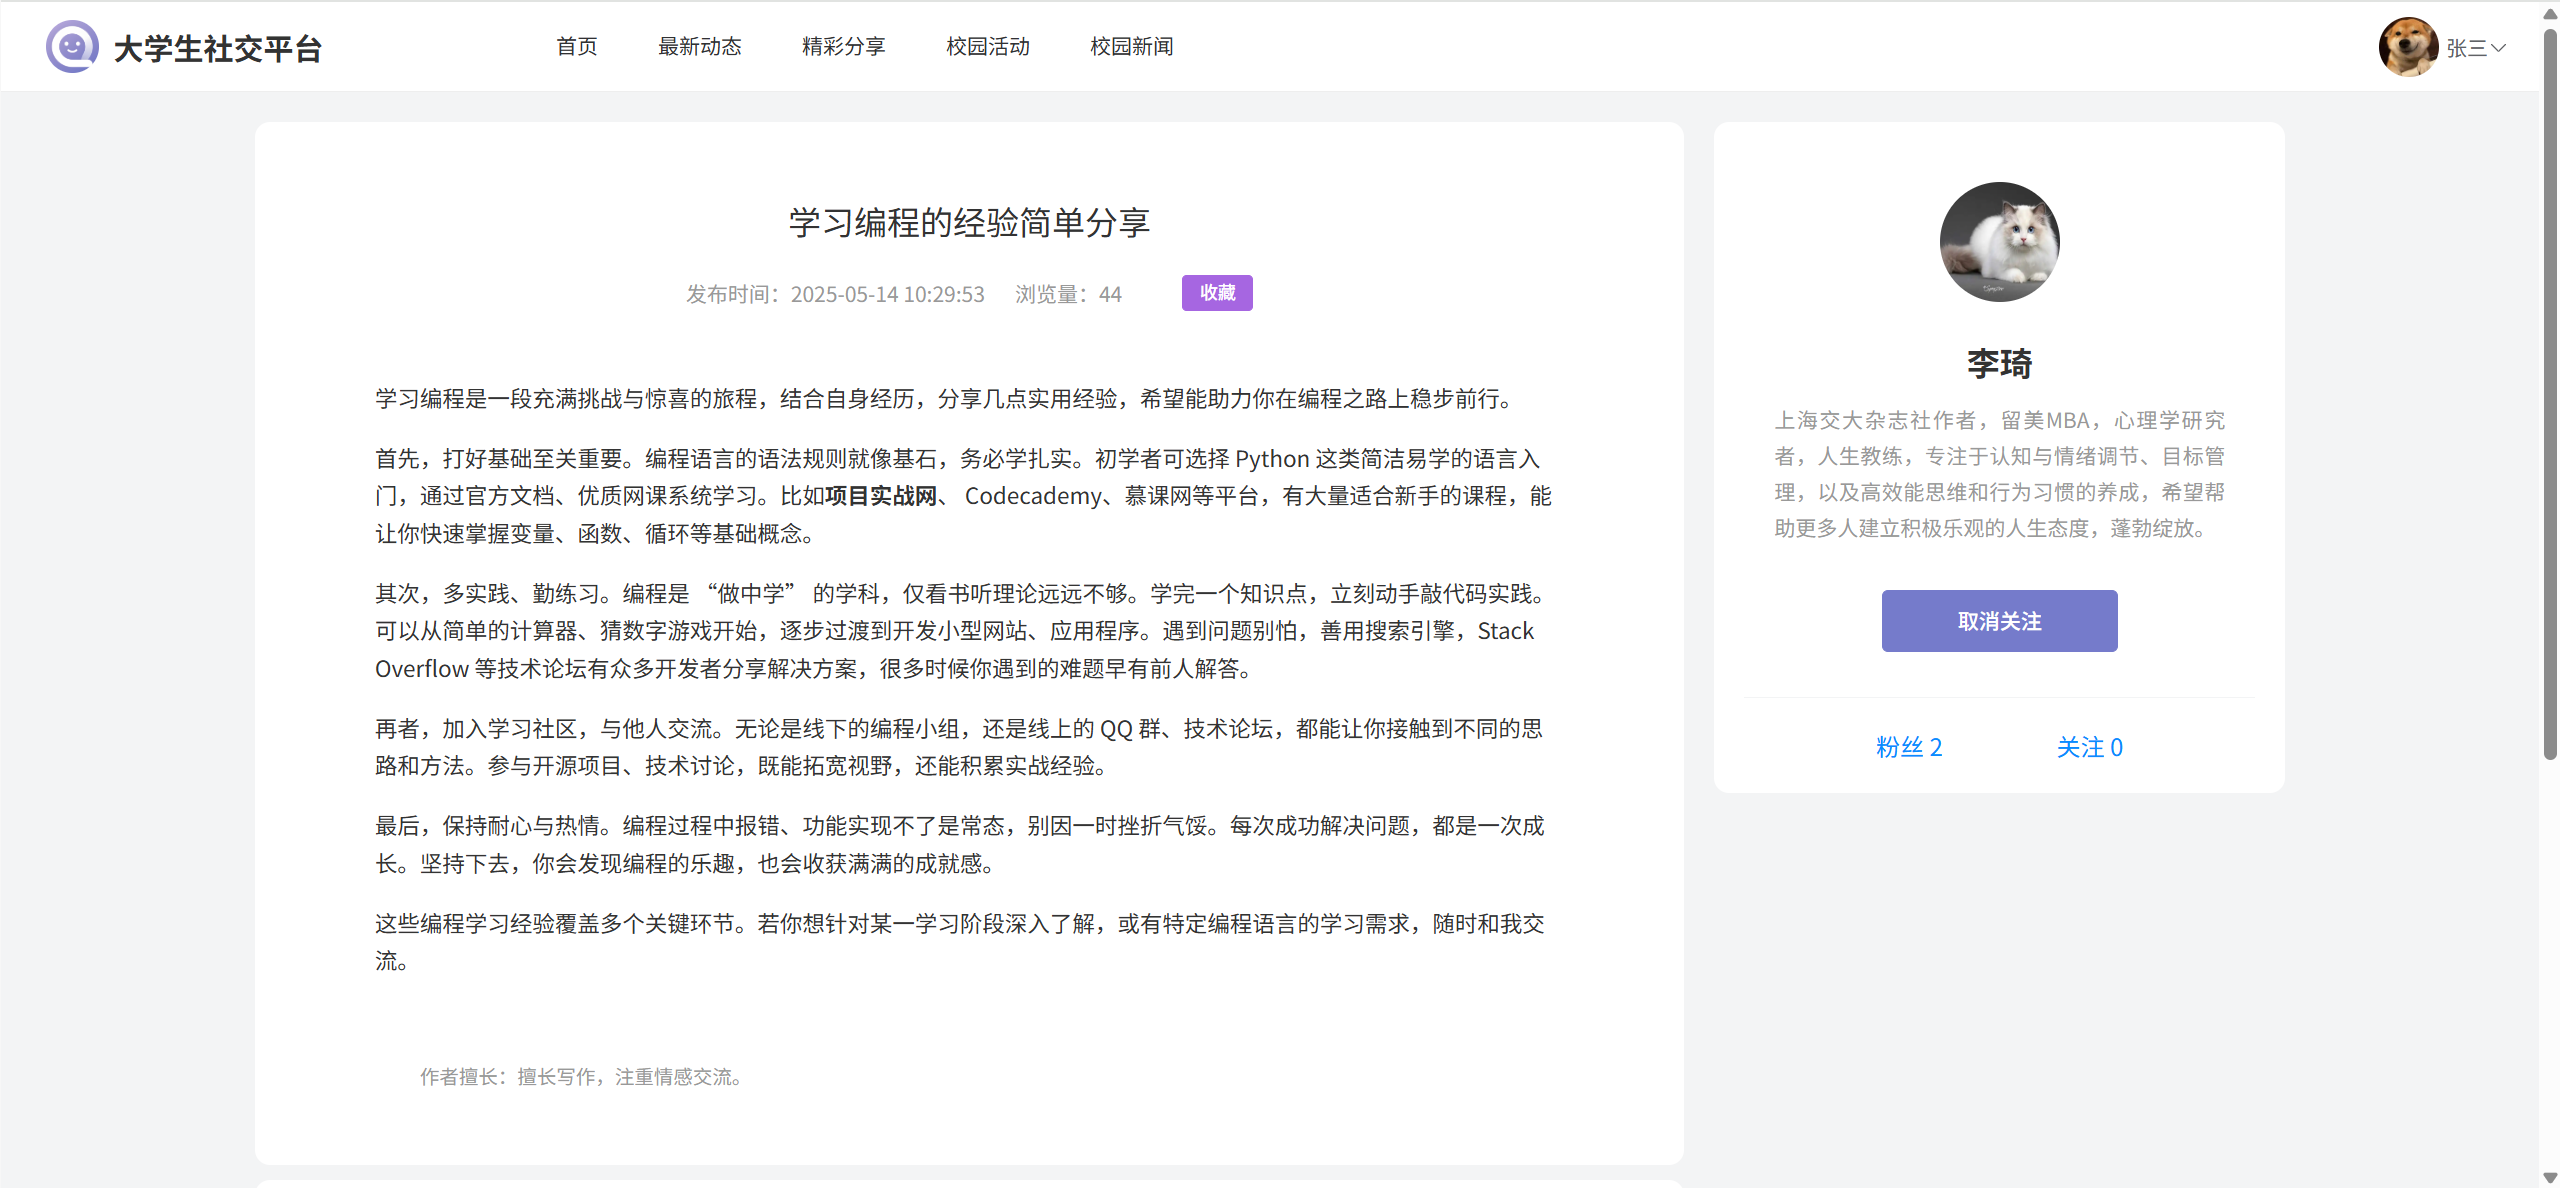Click the article title 学习编程的经验简单分享

[x=968, y=222]
